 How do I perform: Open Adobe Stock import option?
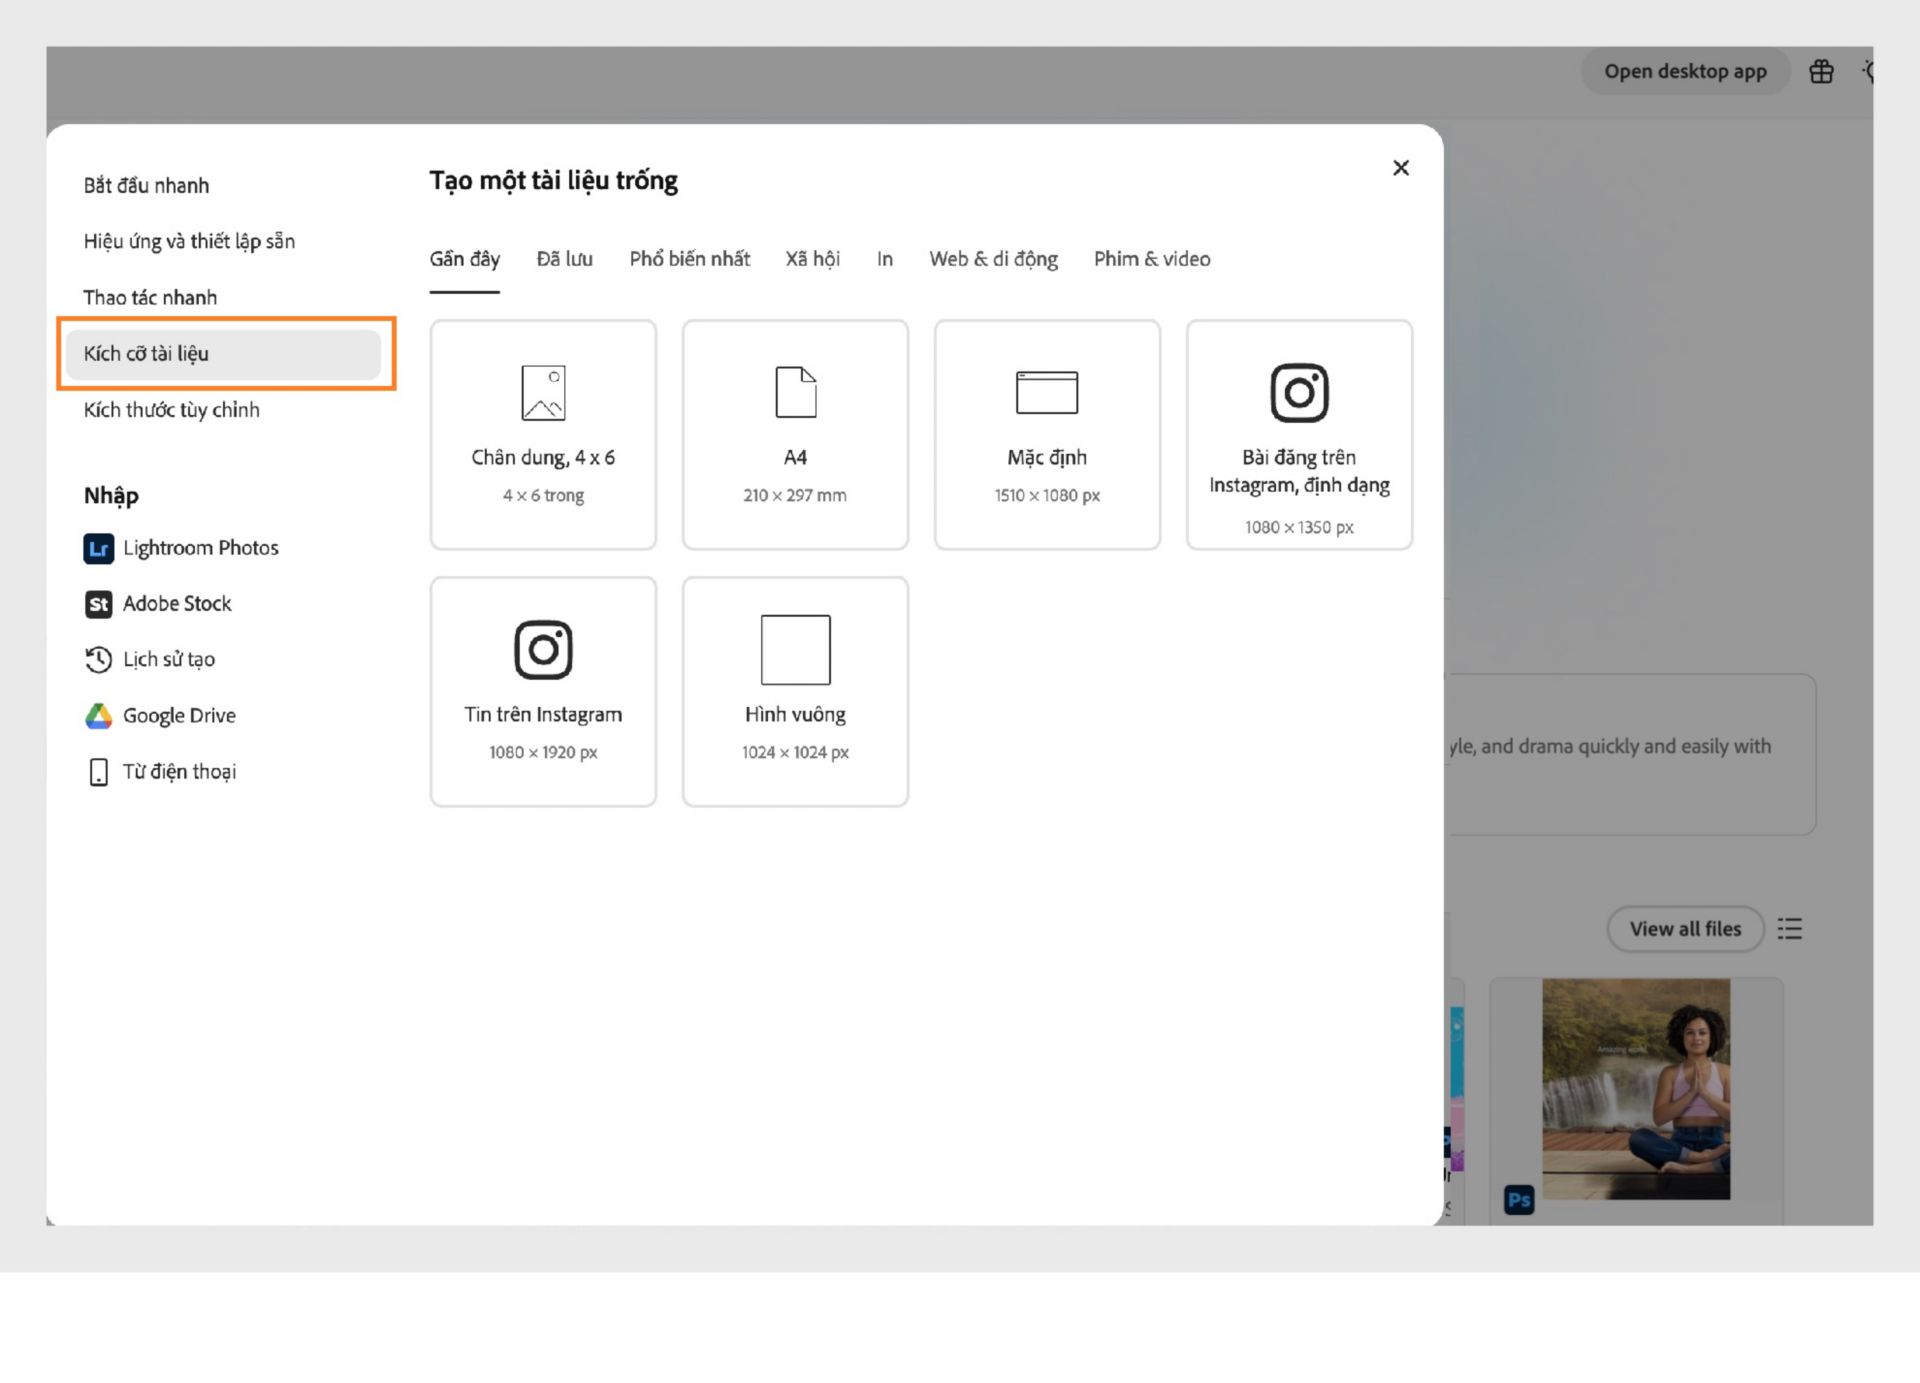tap(158, 604)
